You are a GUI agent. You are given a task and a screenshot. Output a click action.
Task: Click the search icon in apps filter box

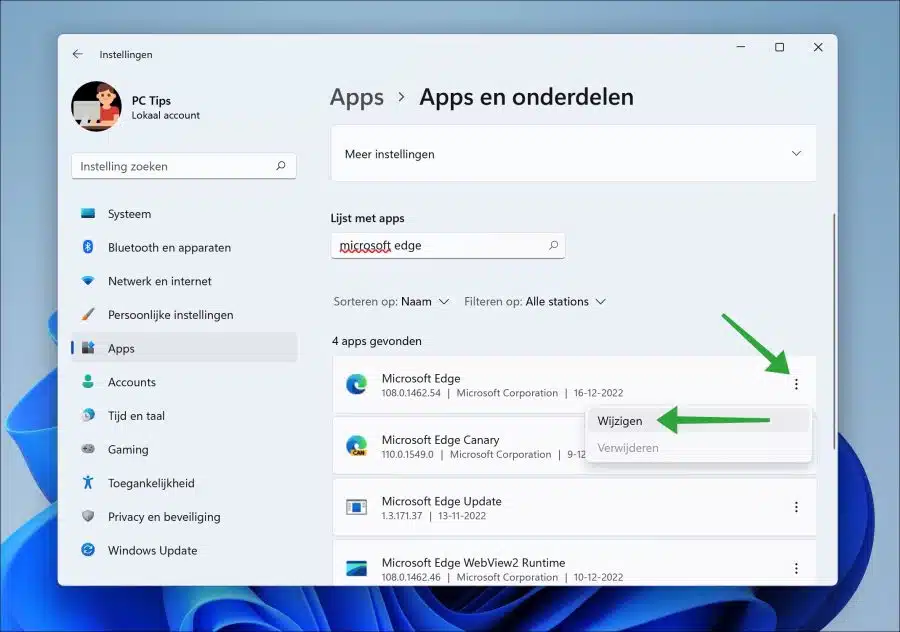click(x=553, y=245)
